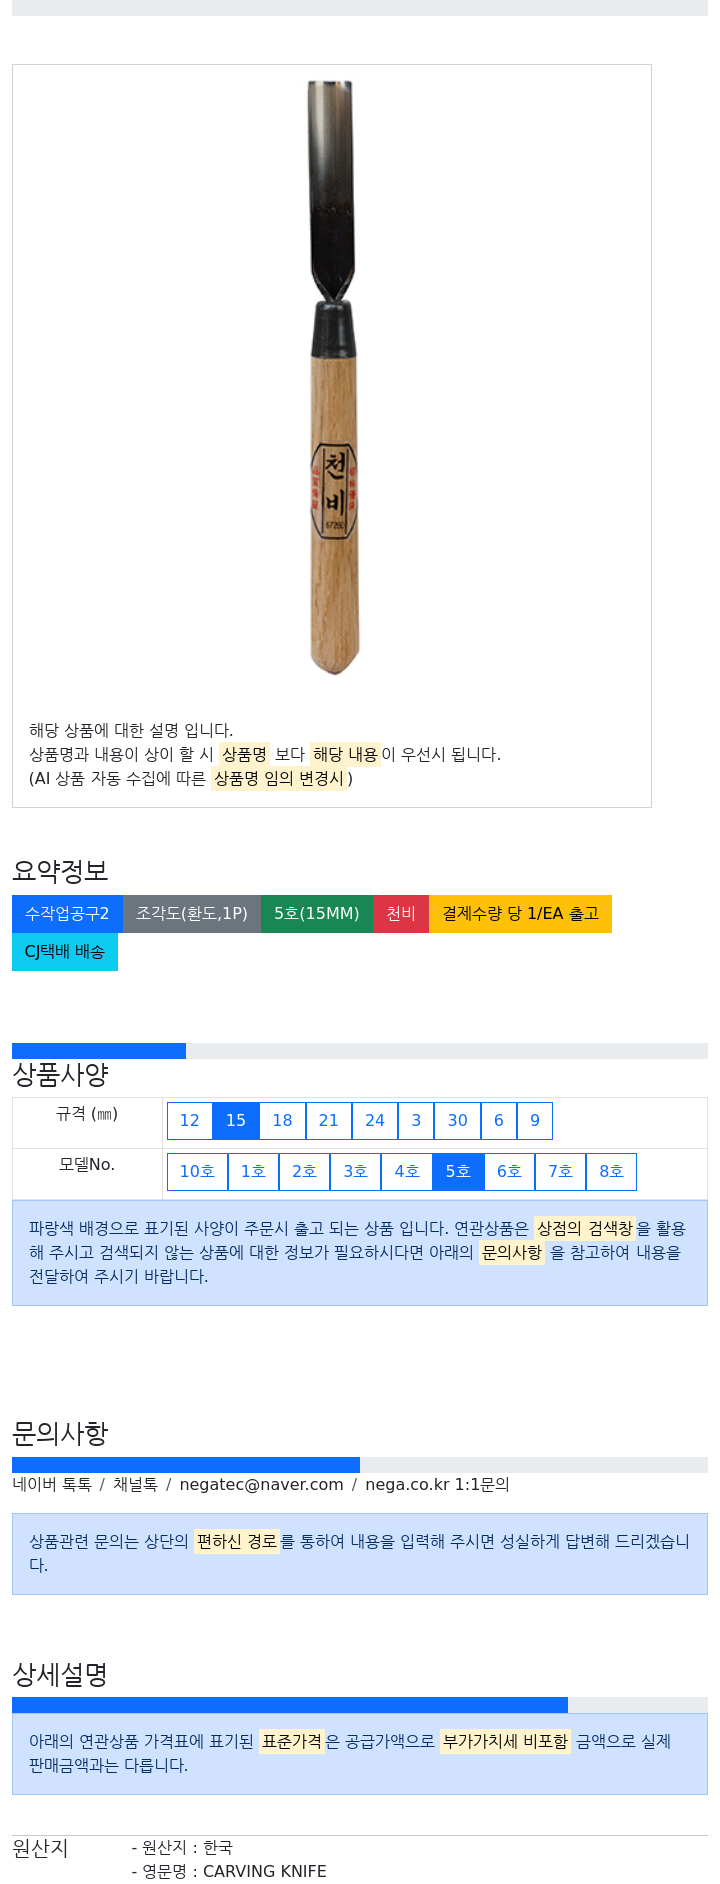Image resolution: width=720 pixels, height=1884 pixels.
Task: Choose the 21 mm size option
Action: click(329, 1121)
